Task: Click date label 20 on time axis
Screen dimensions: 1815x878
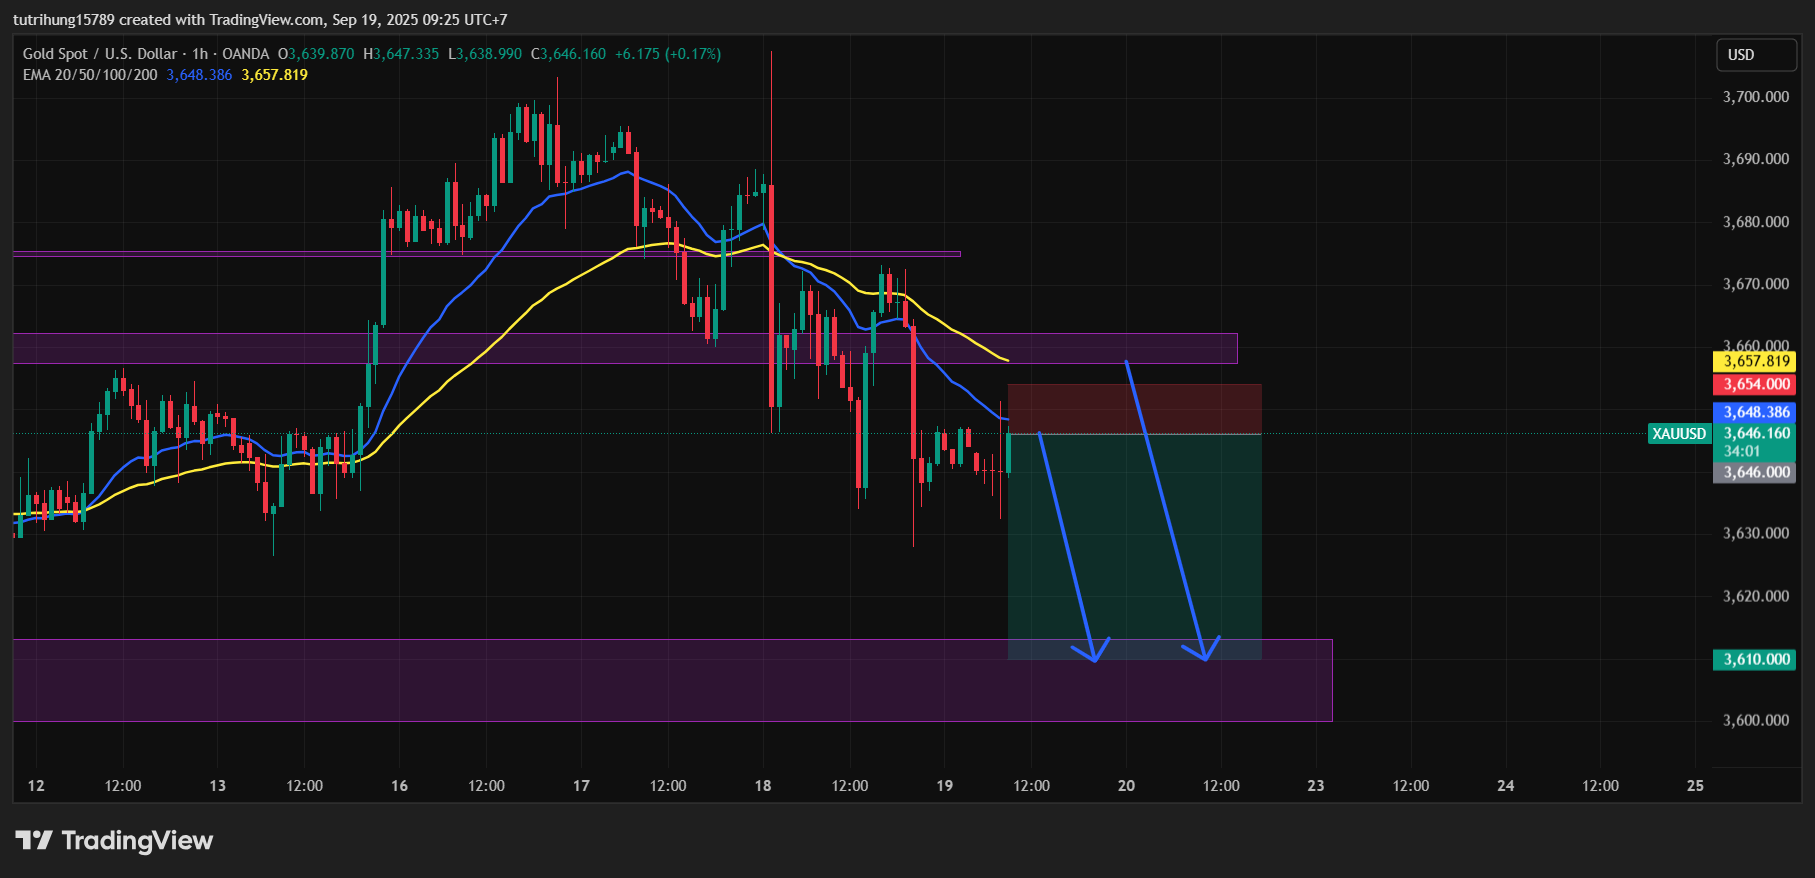Action: (1127, 786)
